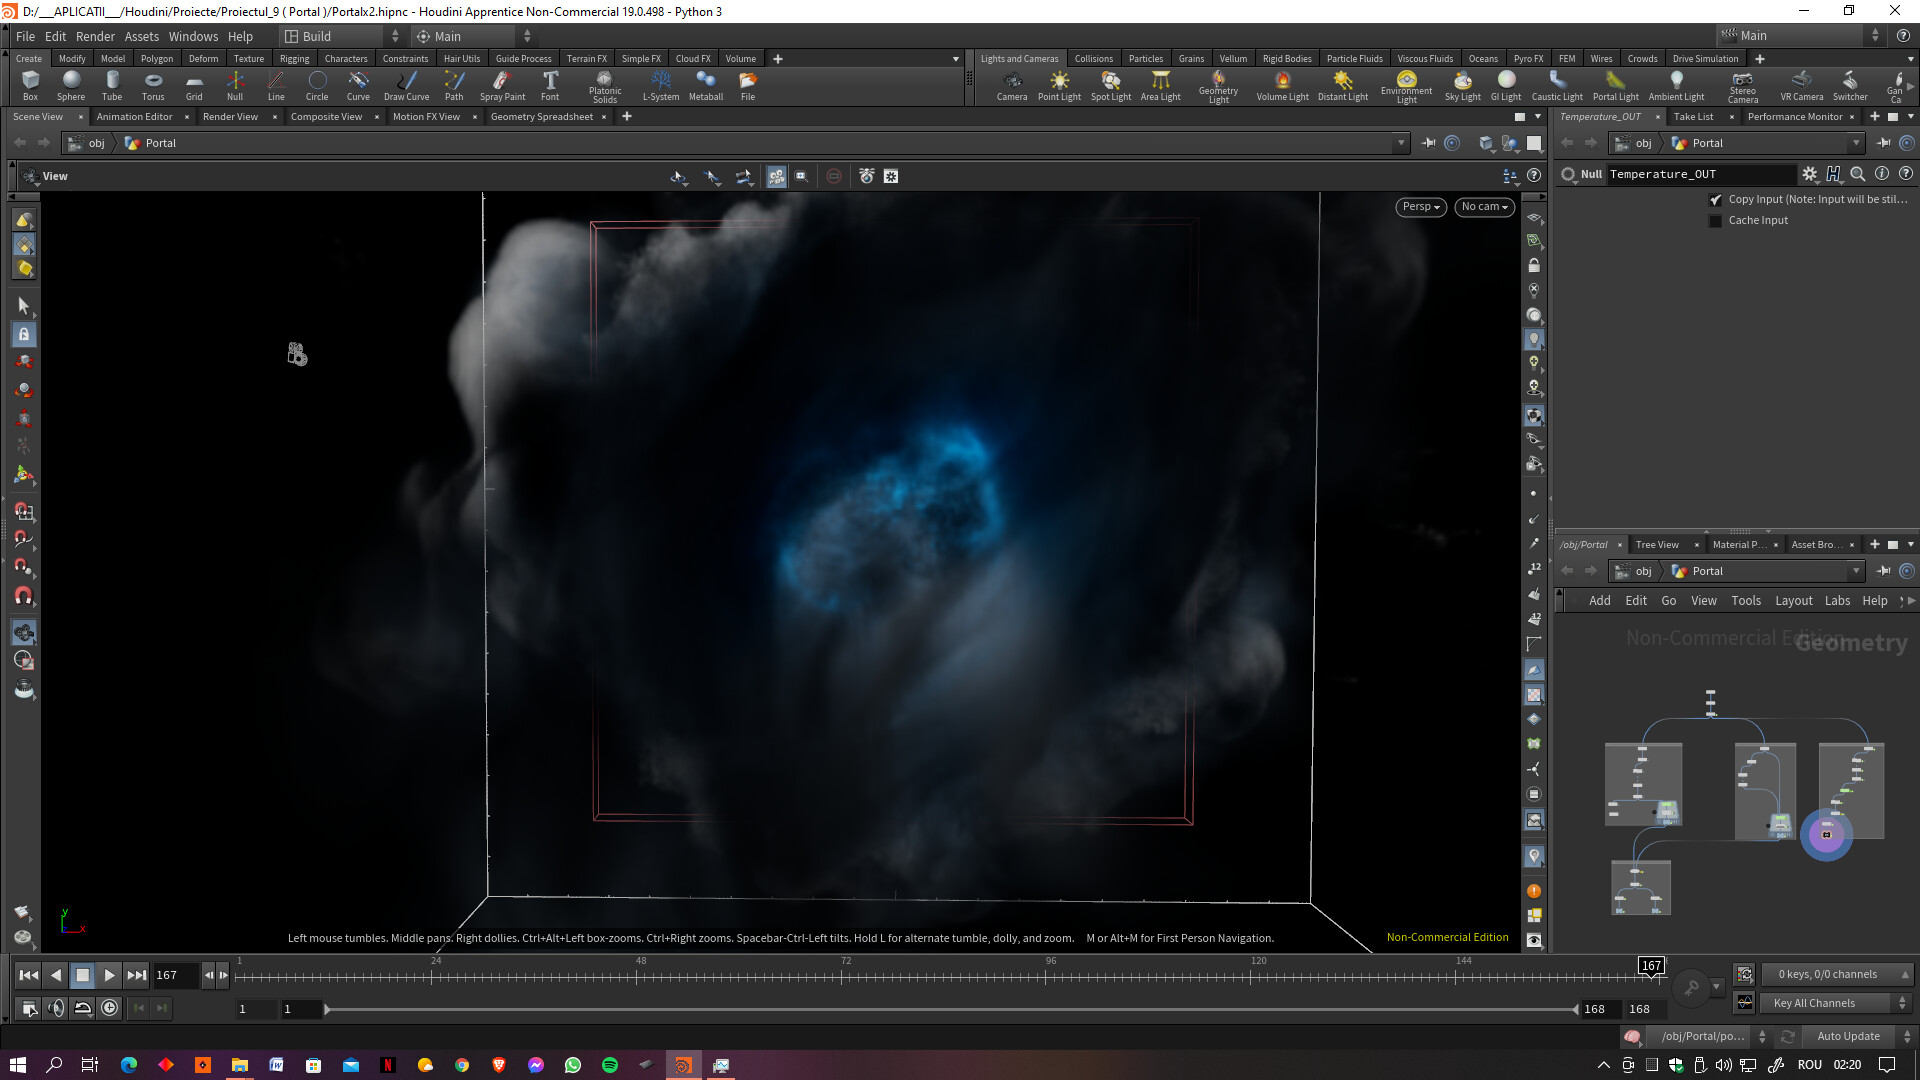Screen dimensions: 1920x1080
Task: Open the No cam camera selector
Action: click(x=1483, y=207)
